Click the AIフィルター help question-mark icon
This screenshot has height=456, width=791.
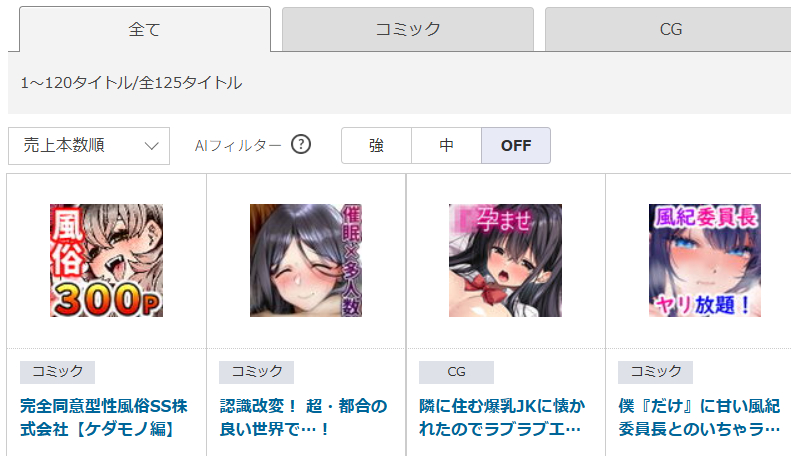[301, 145]
